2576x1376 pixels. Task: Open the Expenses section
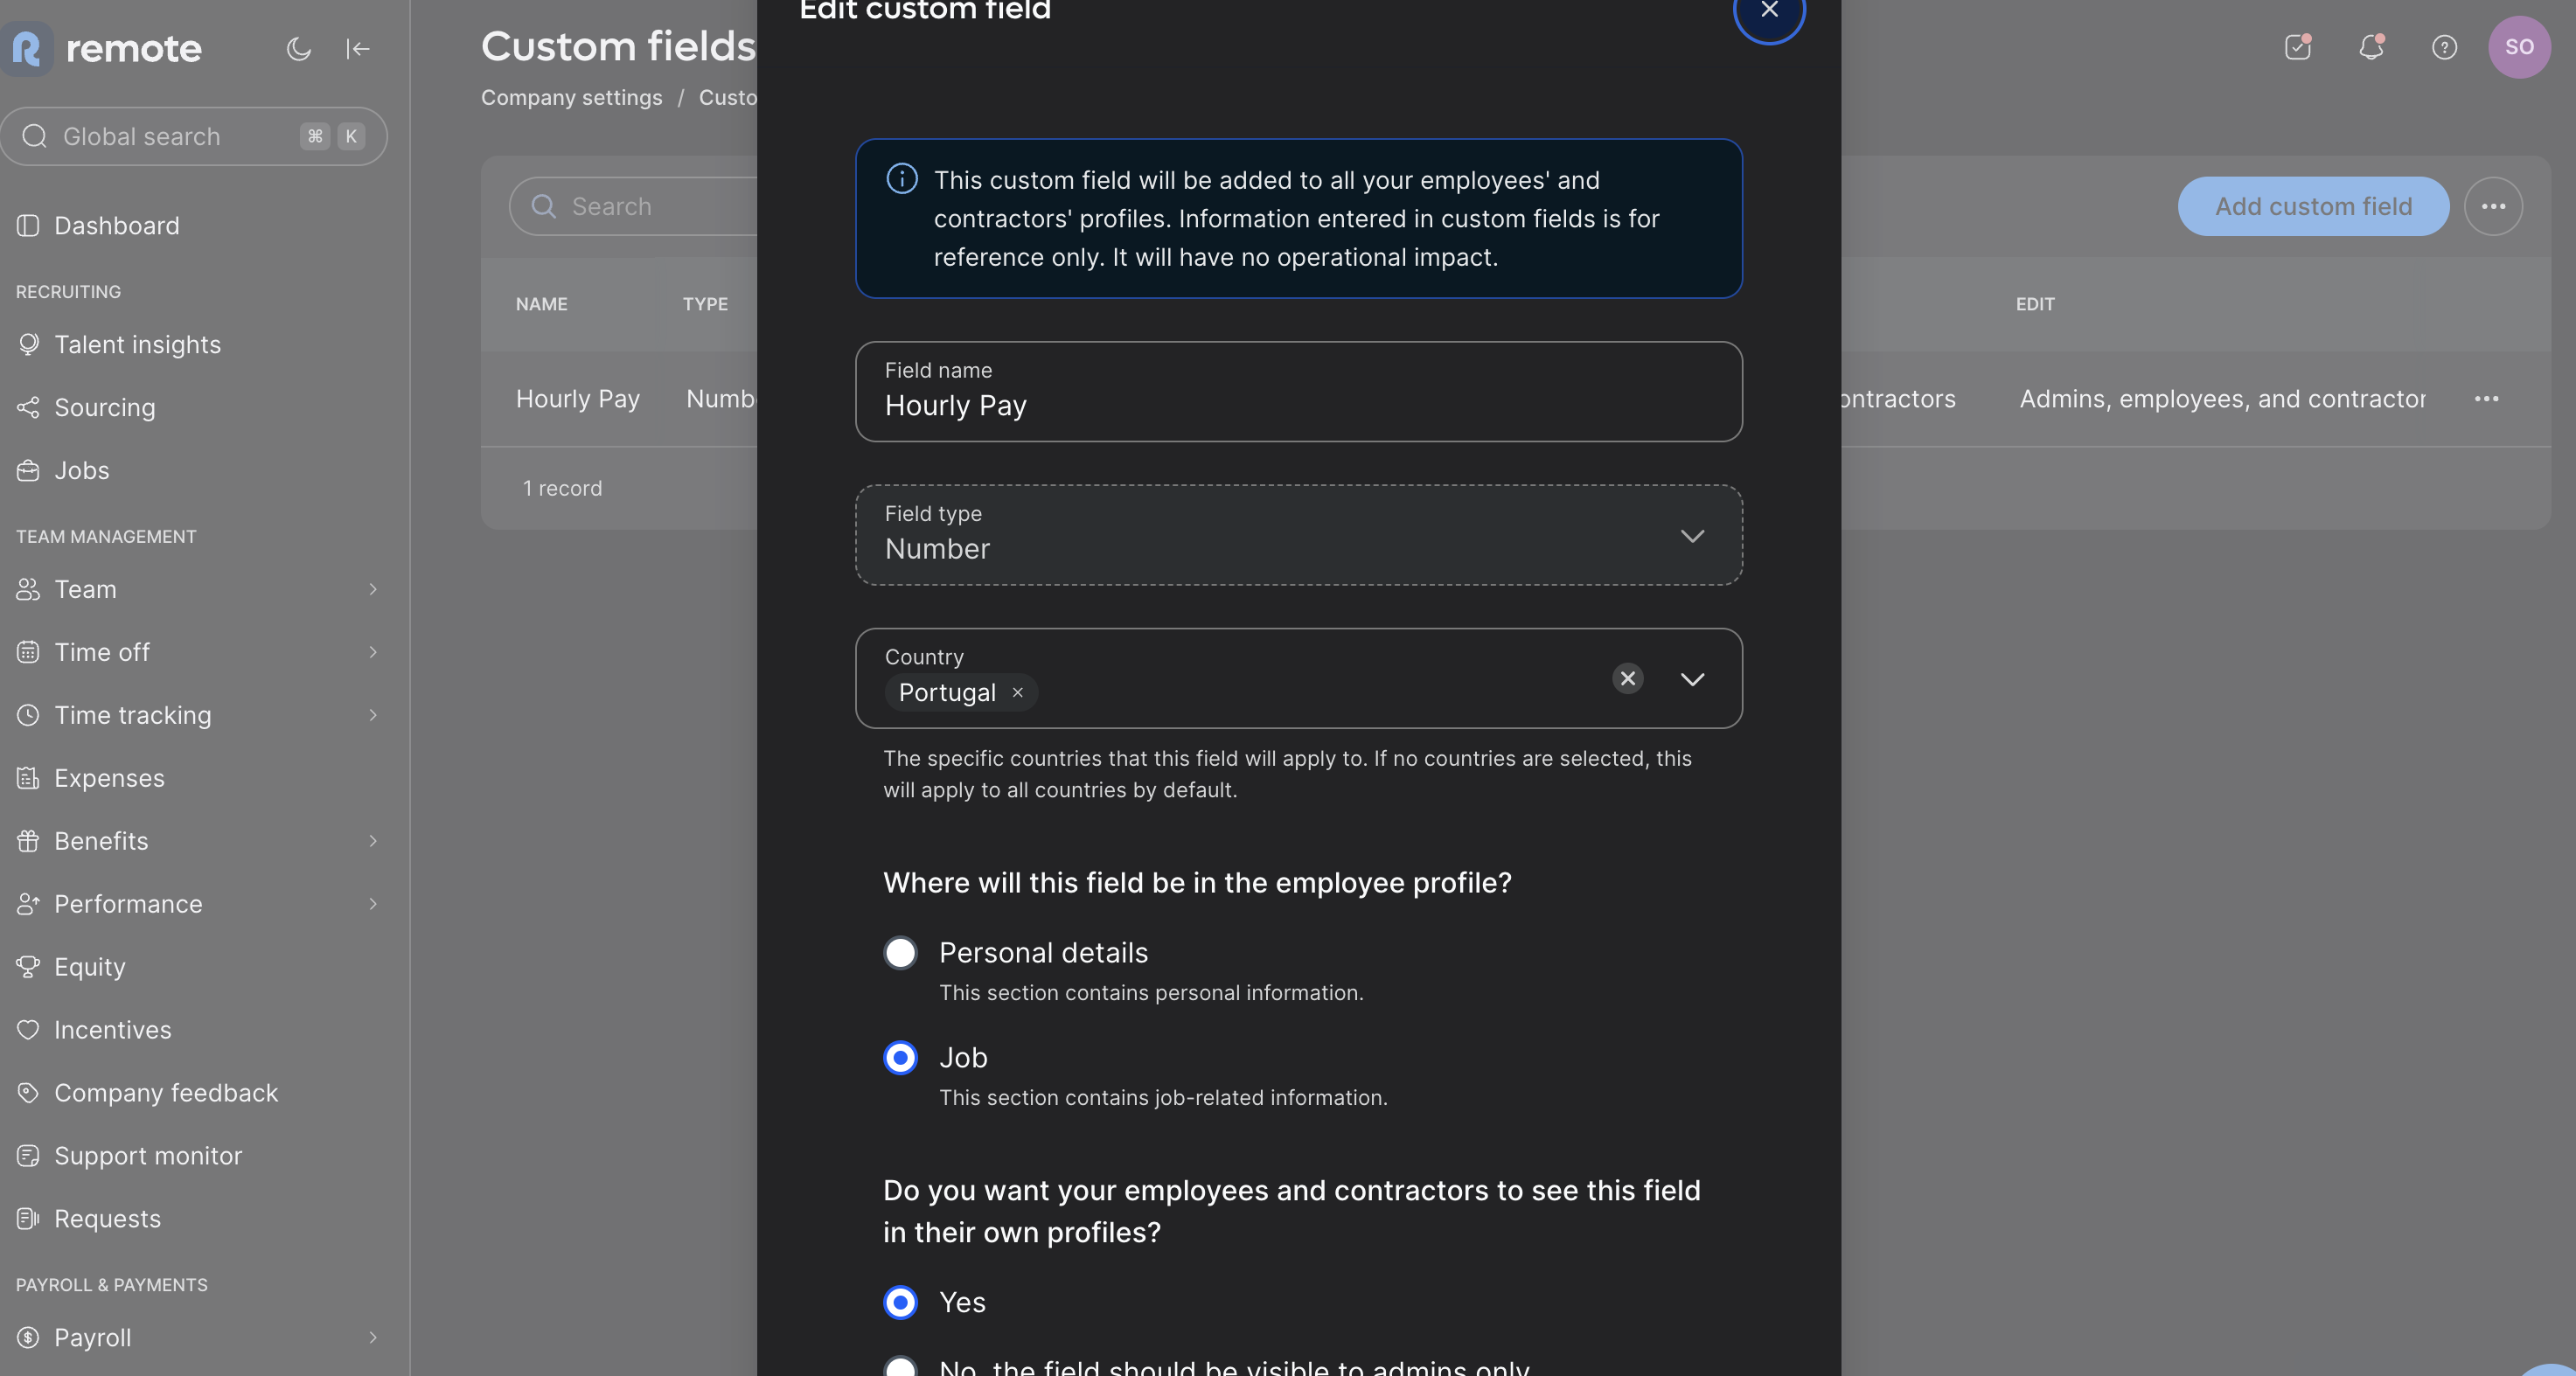(110, 777)
